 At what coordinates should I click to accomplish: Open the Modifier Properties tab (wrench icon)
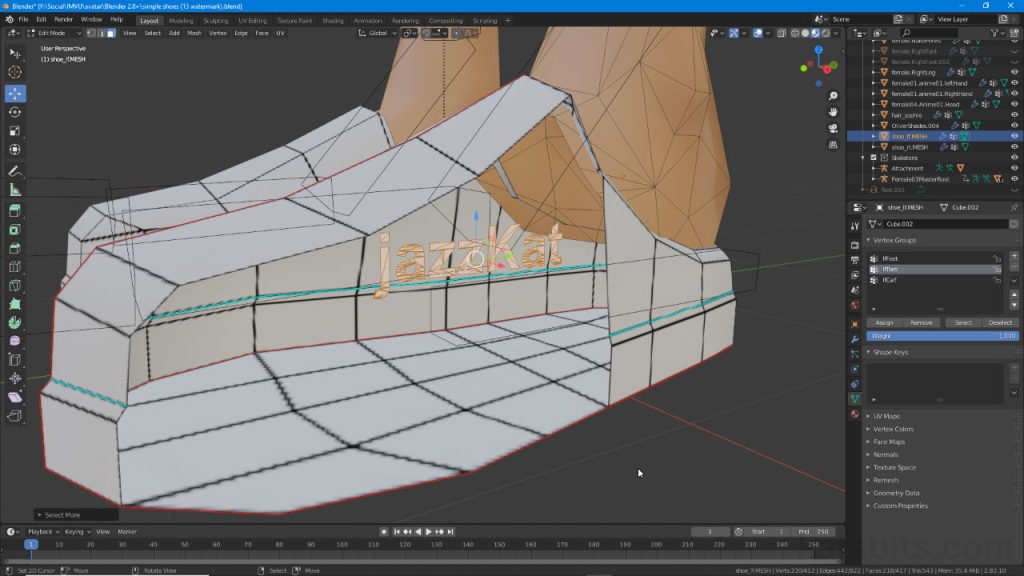[854, 339]
